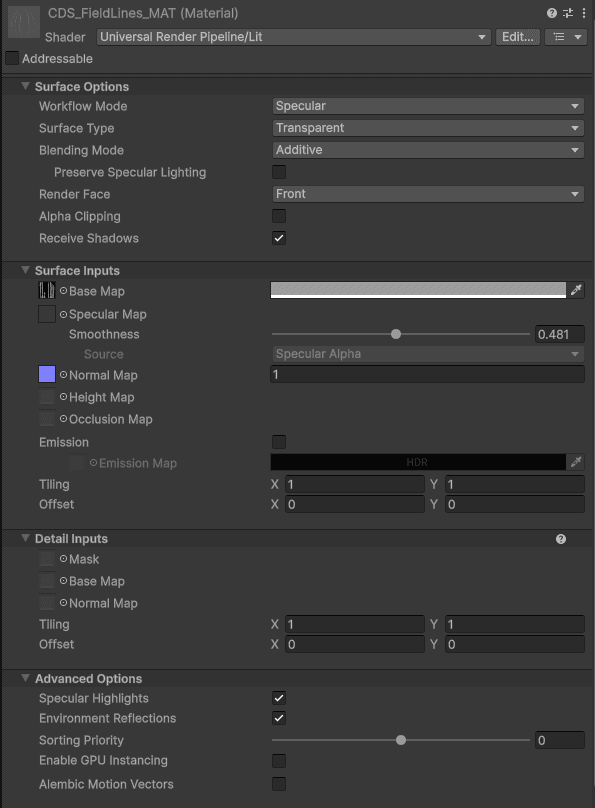Select the Detail Mask texture slot
Viewport: 595px width, 808px height.
47,559
